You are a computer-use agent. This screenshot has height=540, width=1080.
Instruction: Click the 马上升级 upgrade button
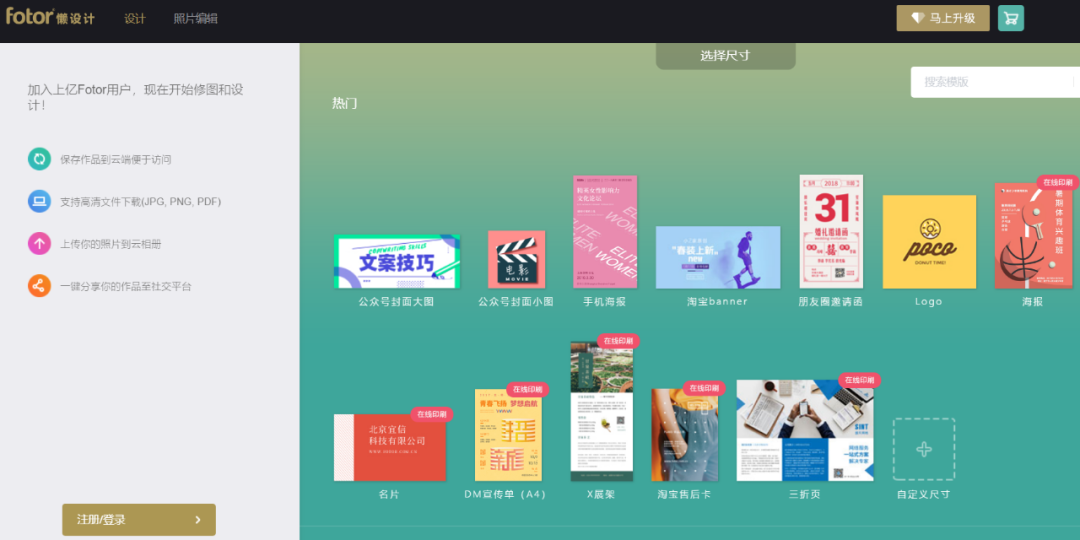943,19
